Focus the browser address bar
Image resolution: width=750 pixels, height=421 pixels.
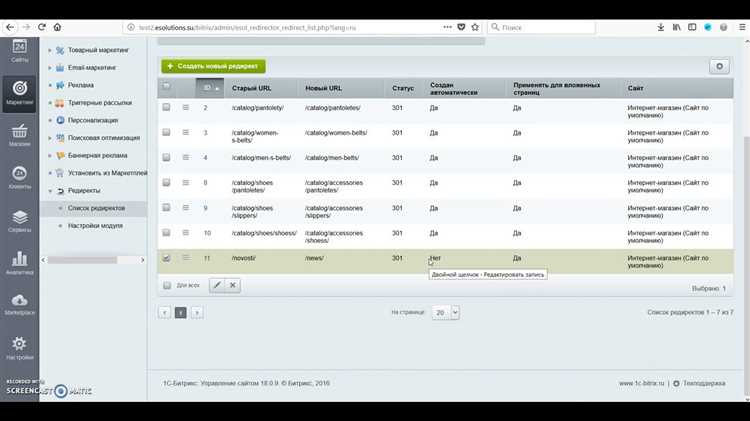click(x=287, y=27)
